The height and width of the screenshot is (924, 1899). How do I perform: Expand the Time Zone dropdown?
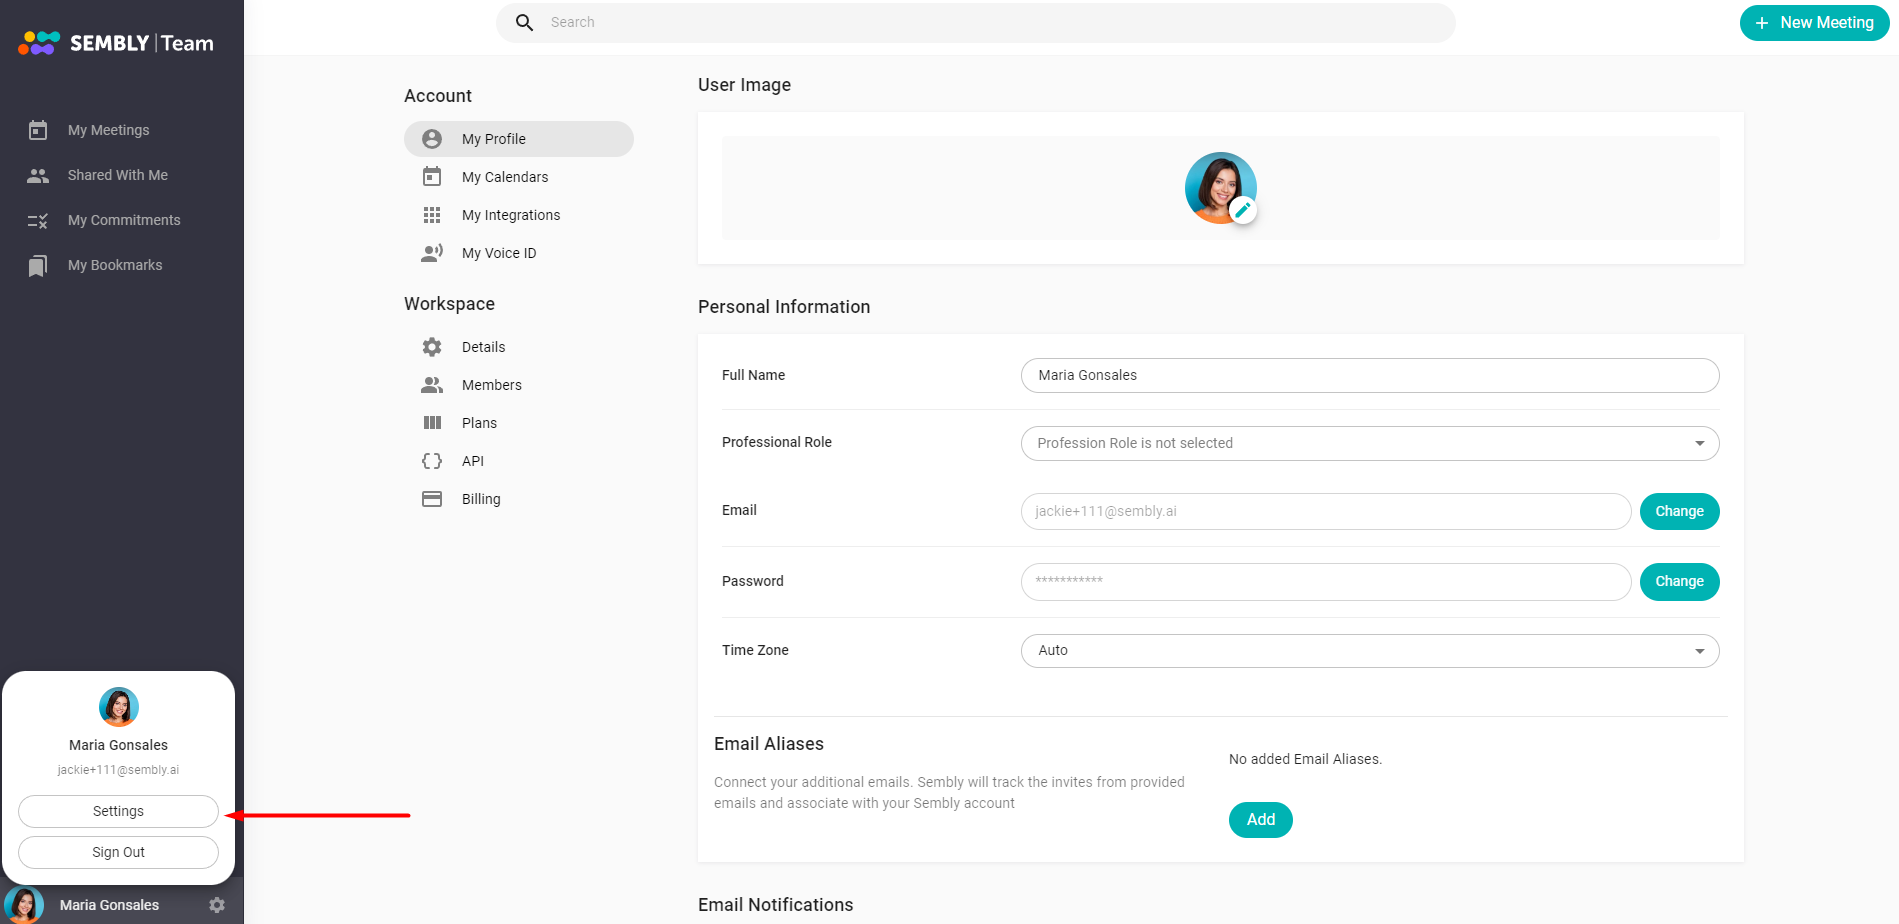click(x=1370, y=651)
